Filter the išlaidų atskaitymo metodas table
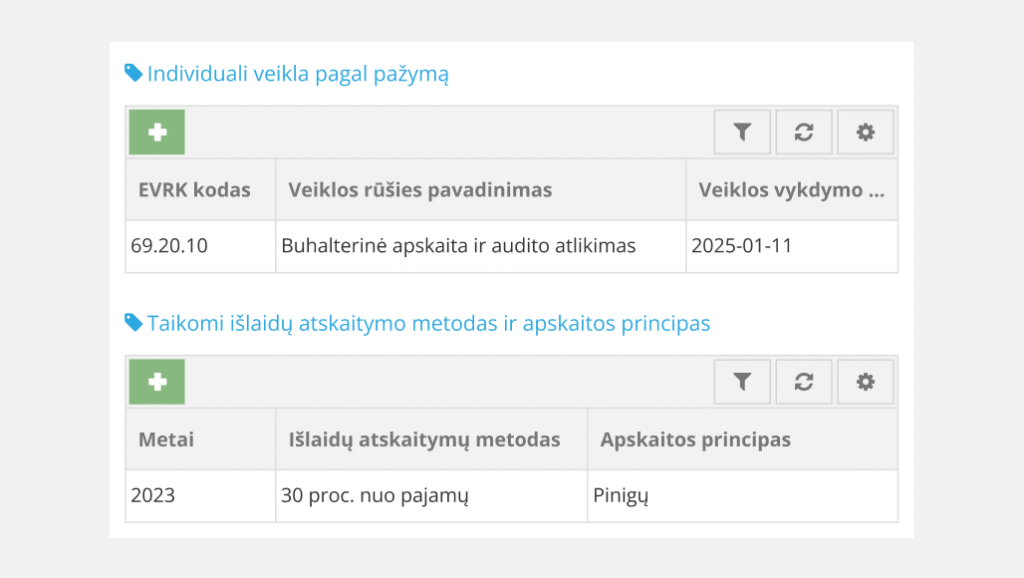 point(742,381)
